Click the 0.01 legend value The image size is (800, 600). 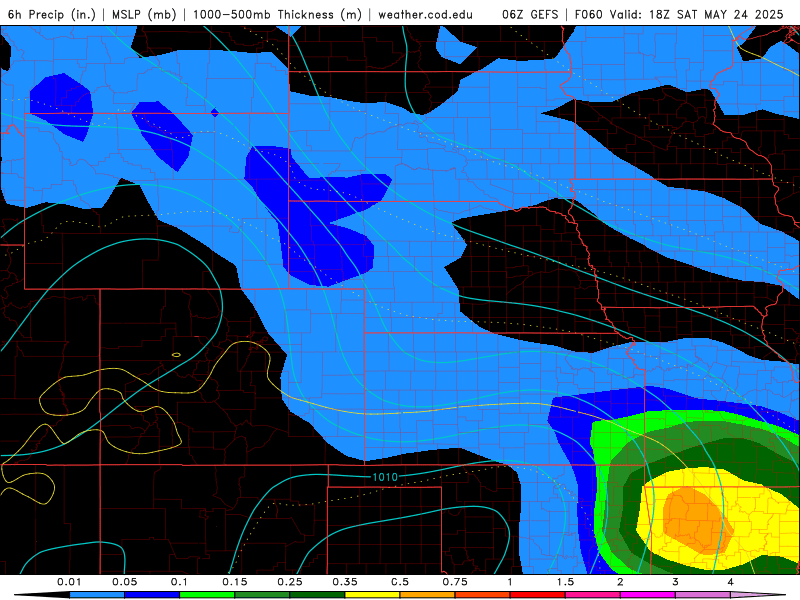69,582
